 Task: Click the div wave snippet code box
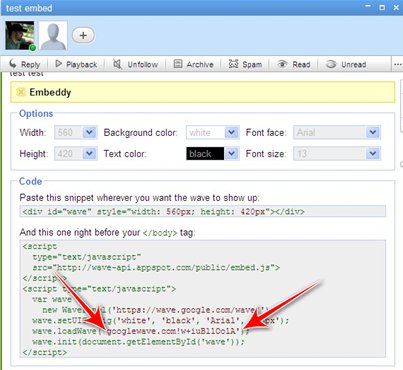(x=203, y=211)
